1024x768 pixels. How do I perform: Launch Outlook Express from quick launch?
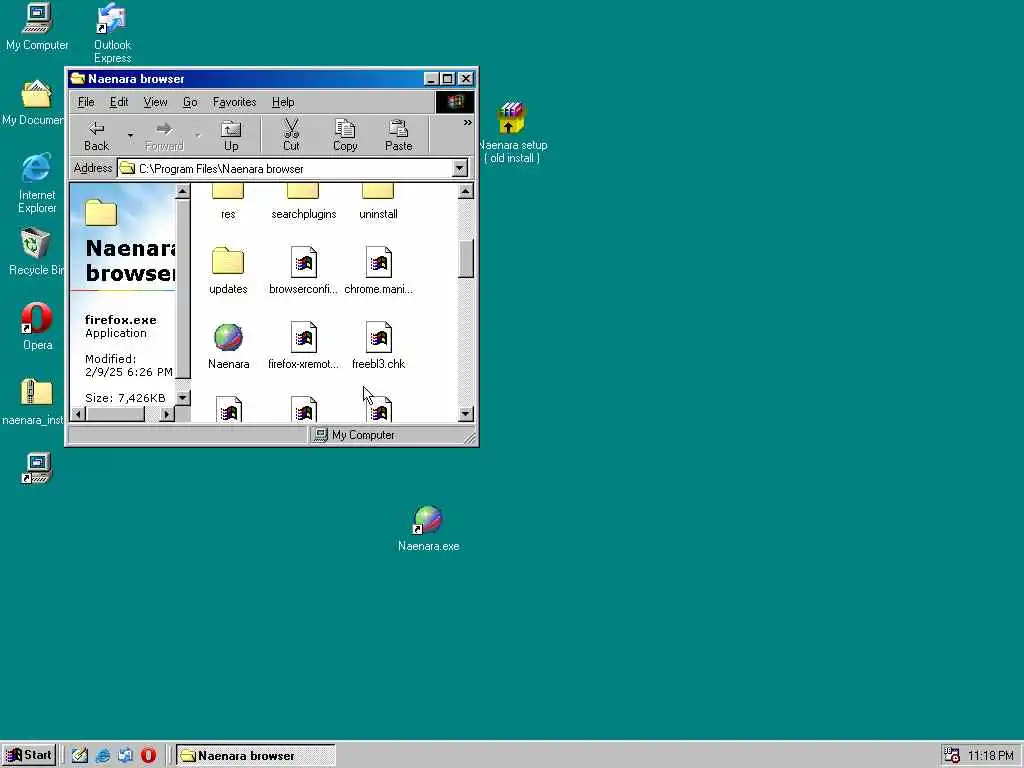125,756
